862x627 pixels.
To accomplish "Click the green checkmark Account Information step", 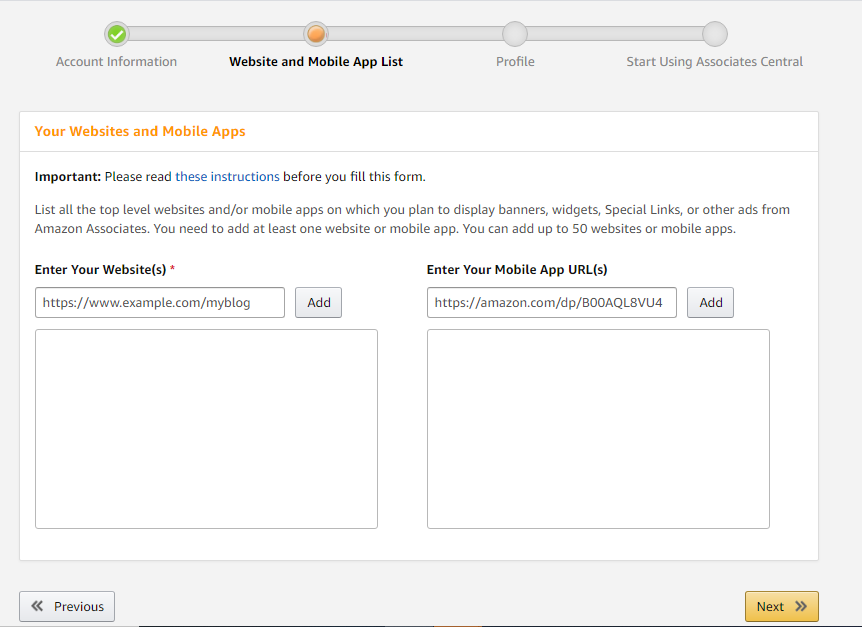I will 117,35.
